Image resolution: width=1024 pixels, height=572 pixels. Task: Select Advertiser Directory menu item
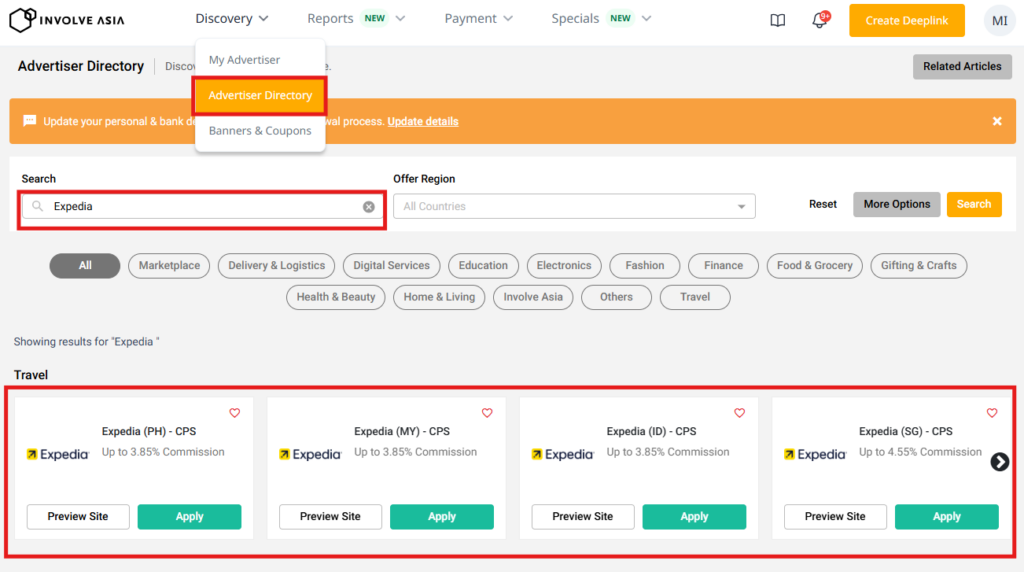point(260,95)
